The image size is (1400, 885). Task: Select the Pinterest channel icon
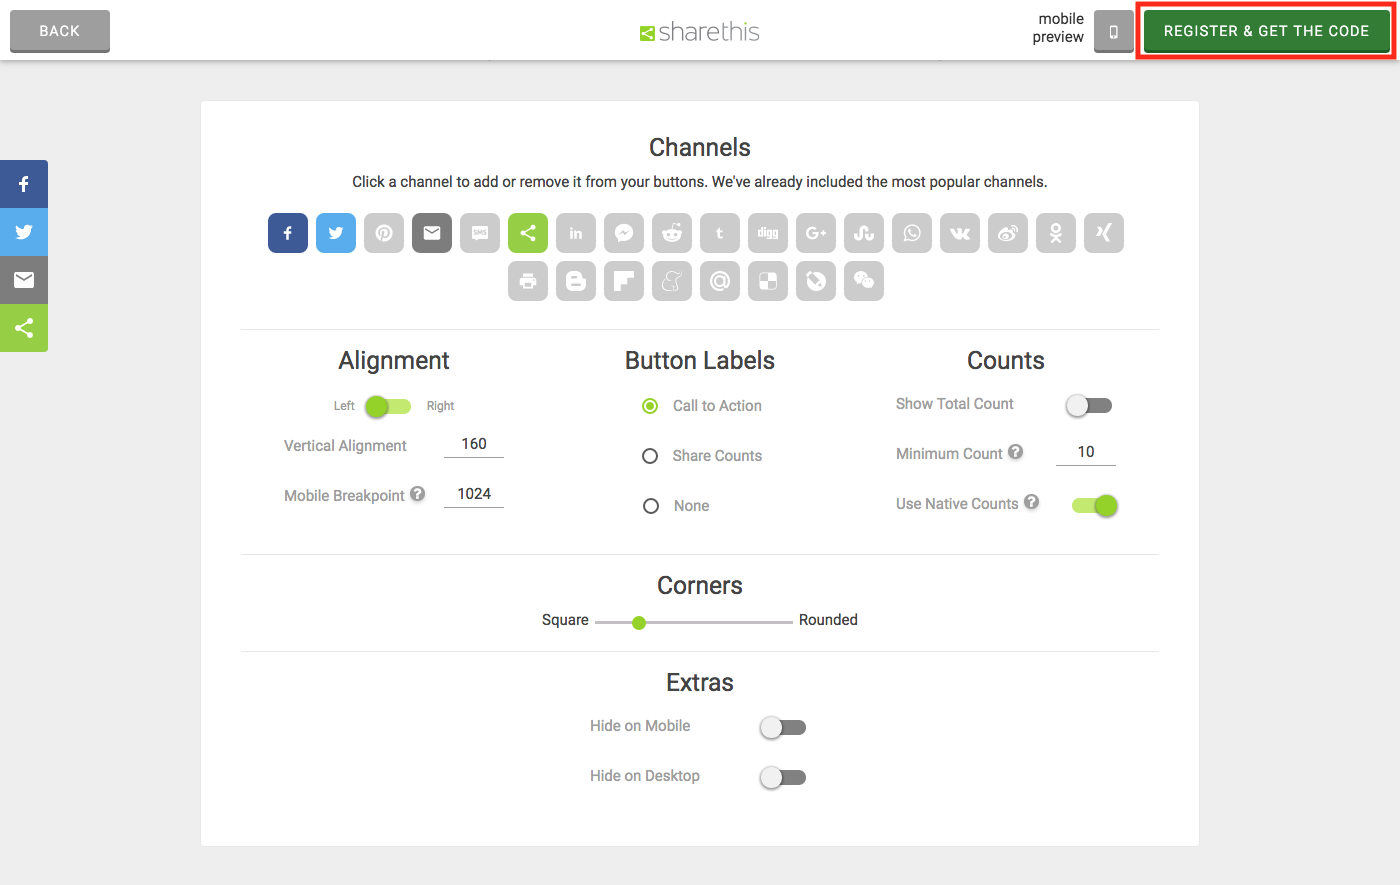click(x=384, y=233)
